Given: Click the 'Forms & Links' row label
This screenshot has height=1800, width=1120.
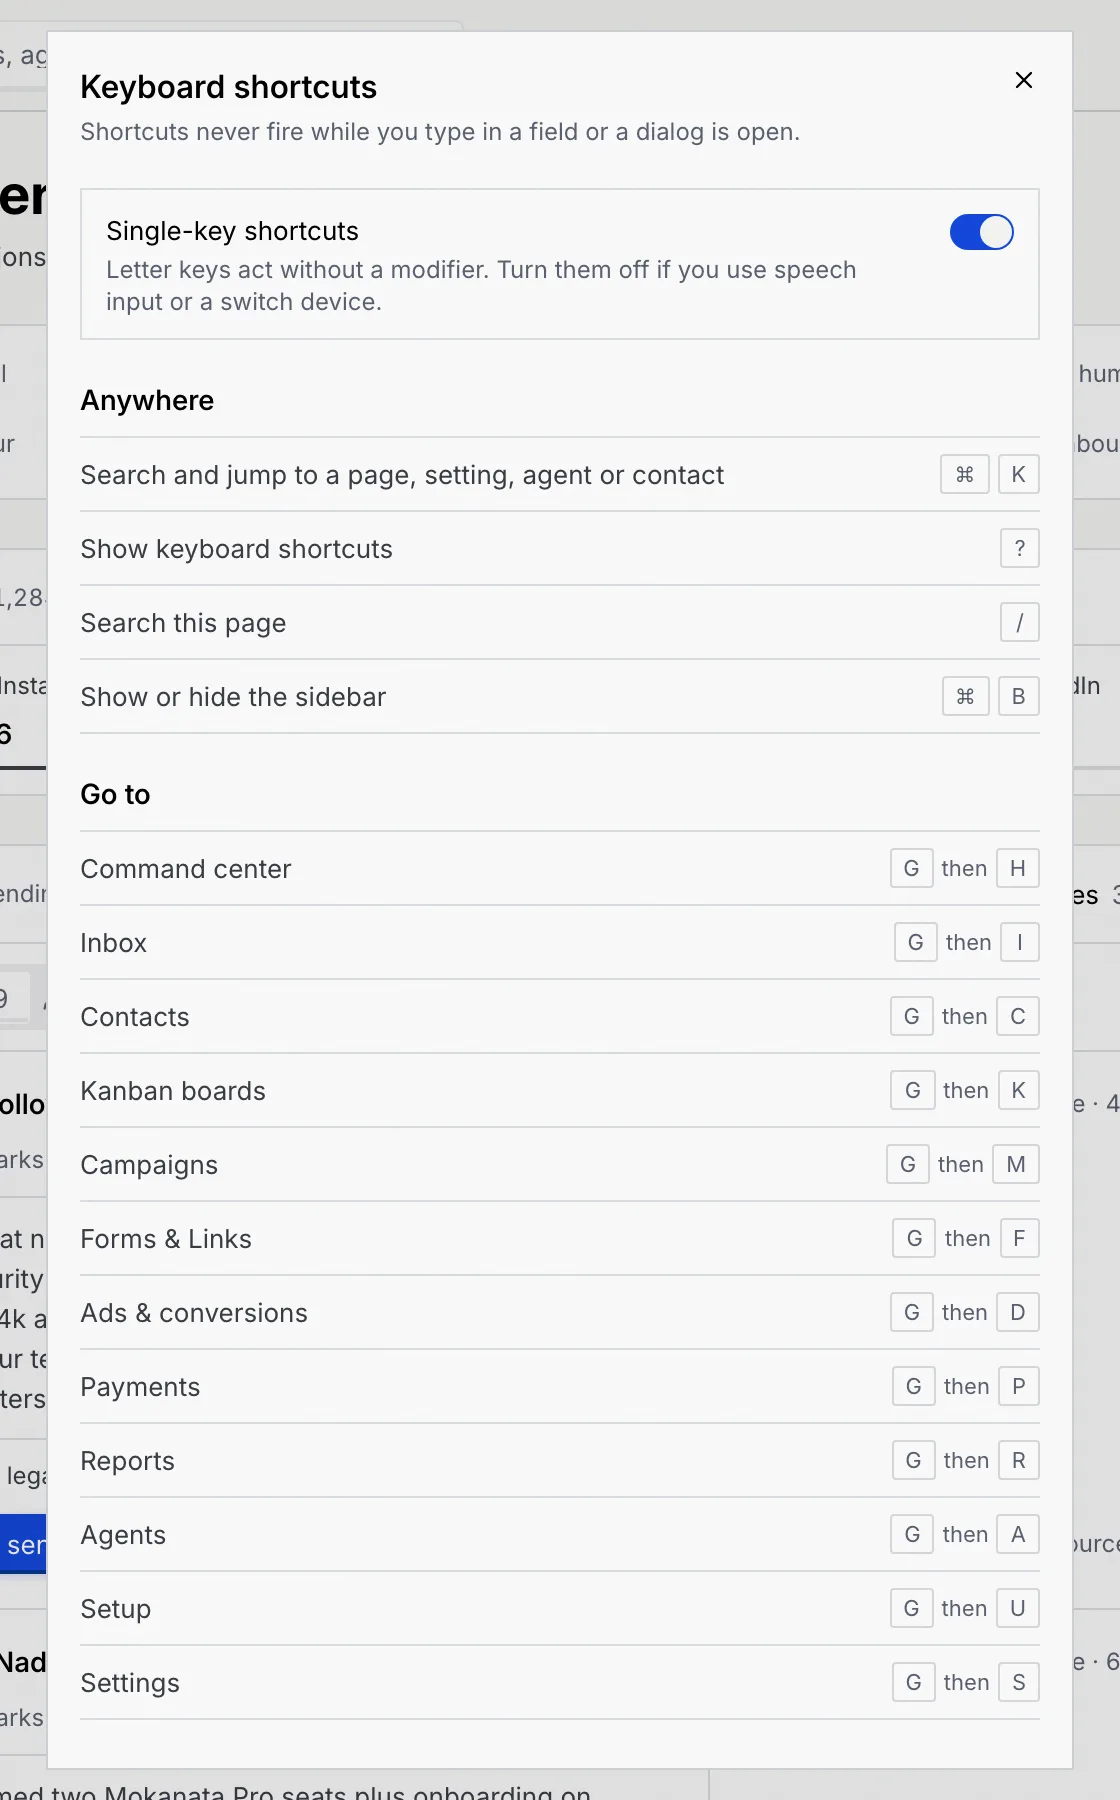Looking at the screenshot, I should [x=166, y=1239].
